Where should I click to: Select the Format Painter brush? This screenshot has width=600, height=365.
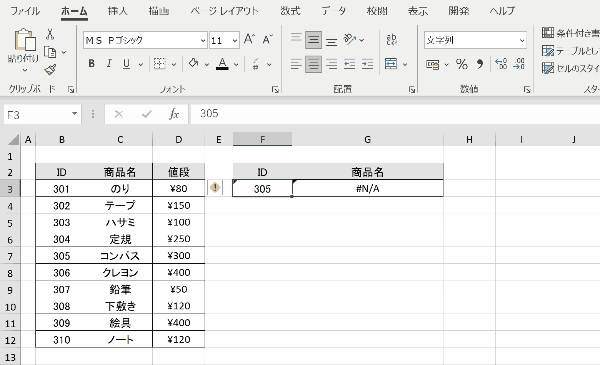50,69
